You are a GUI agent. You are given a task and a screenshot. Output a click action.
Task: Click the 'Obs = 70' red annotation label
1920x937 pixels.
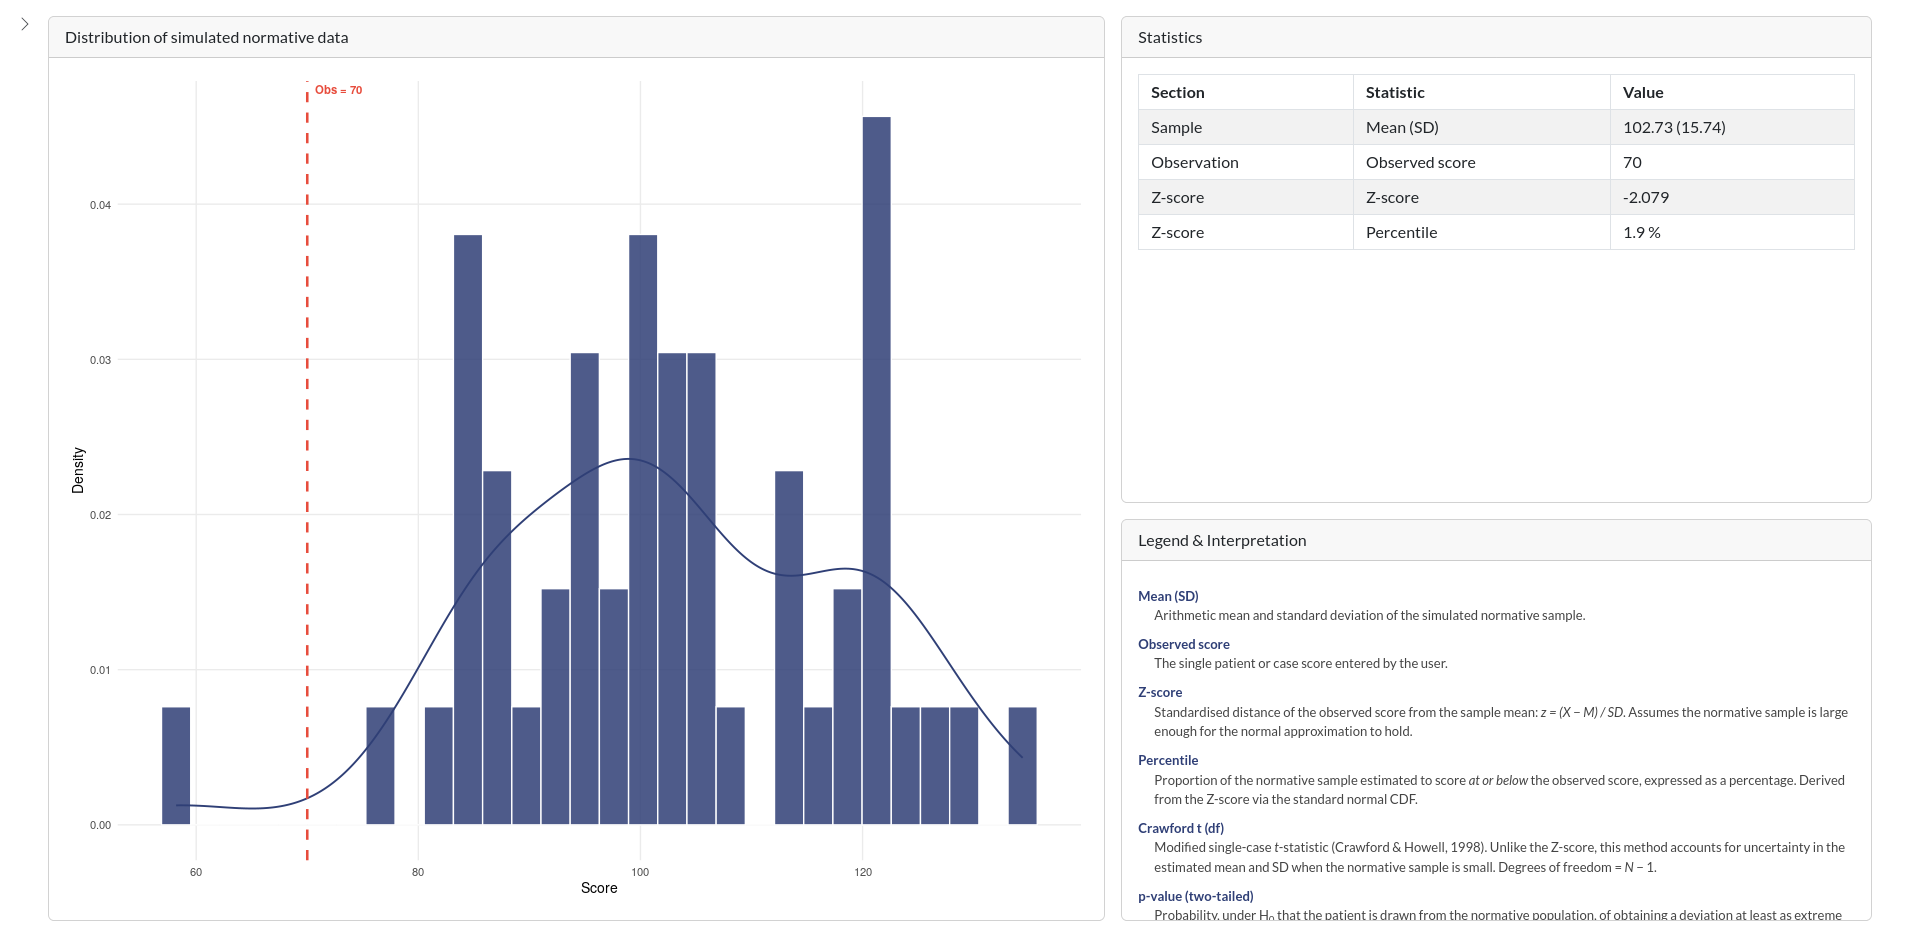(338, 90)
